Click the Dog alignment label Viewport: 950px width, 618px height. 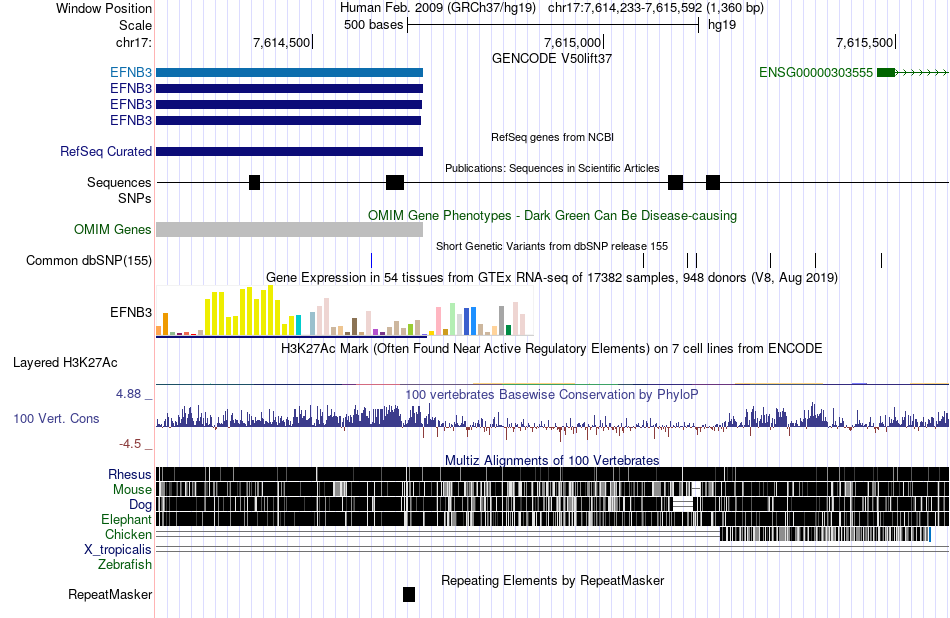tap(141, 505)
